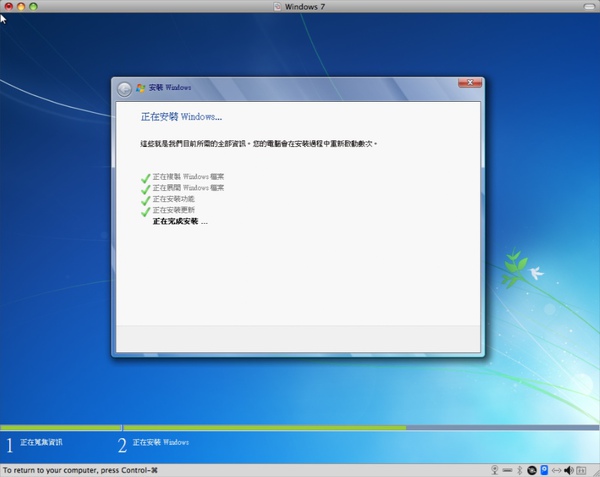Viewport: 600px width, 477px height.
Task: Click the green check mark beside 正在安裝更新
Action: tap(145, 212)
